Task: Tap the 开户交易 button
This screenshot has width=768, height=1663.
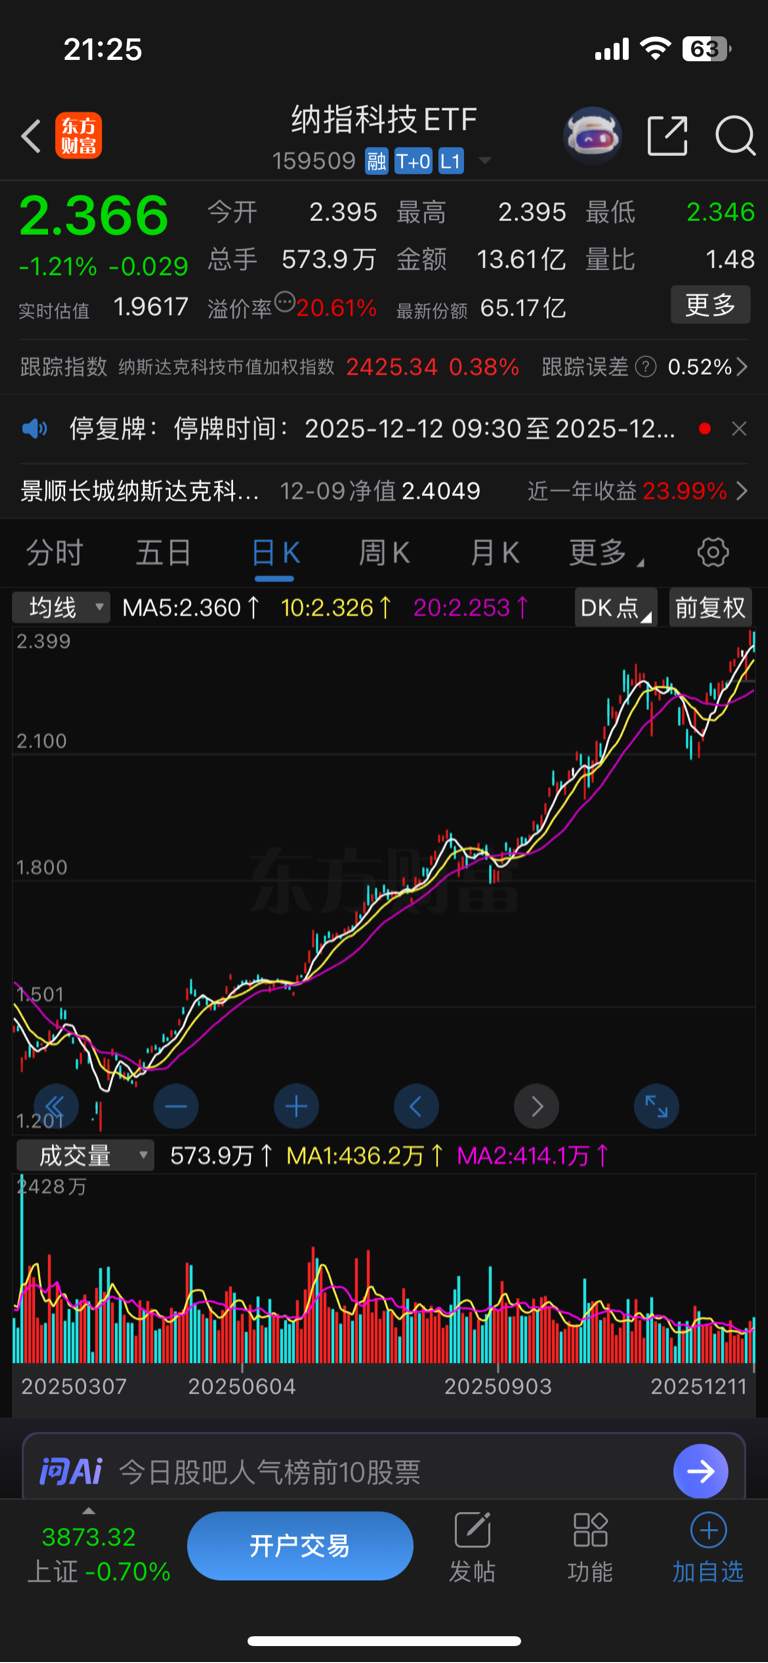Action: click(300, 1546)
